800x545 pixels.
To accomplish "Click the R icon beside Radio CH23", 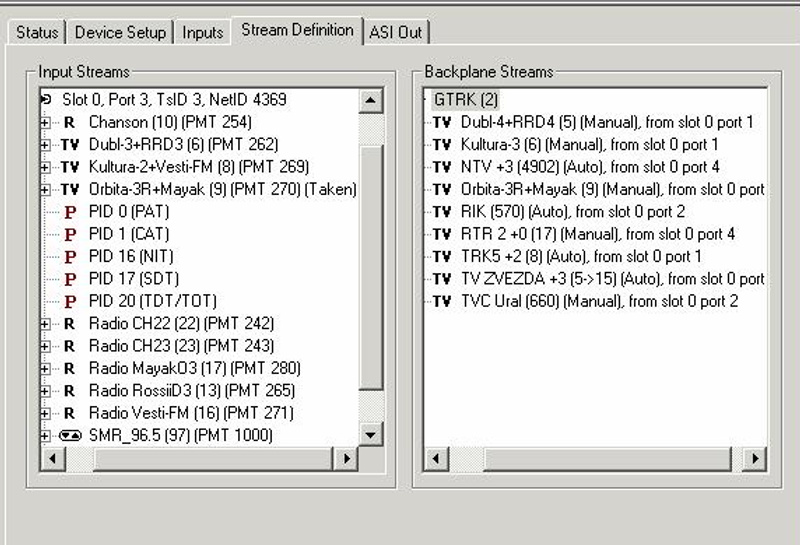I will tap(69, 346).
